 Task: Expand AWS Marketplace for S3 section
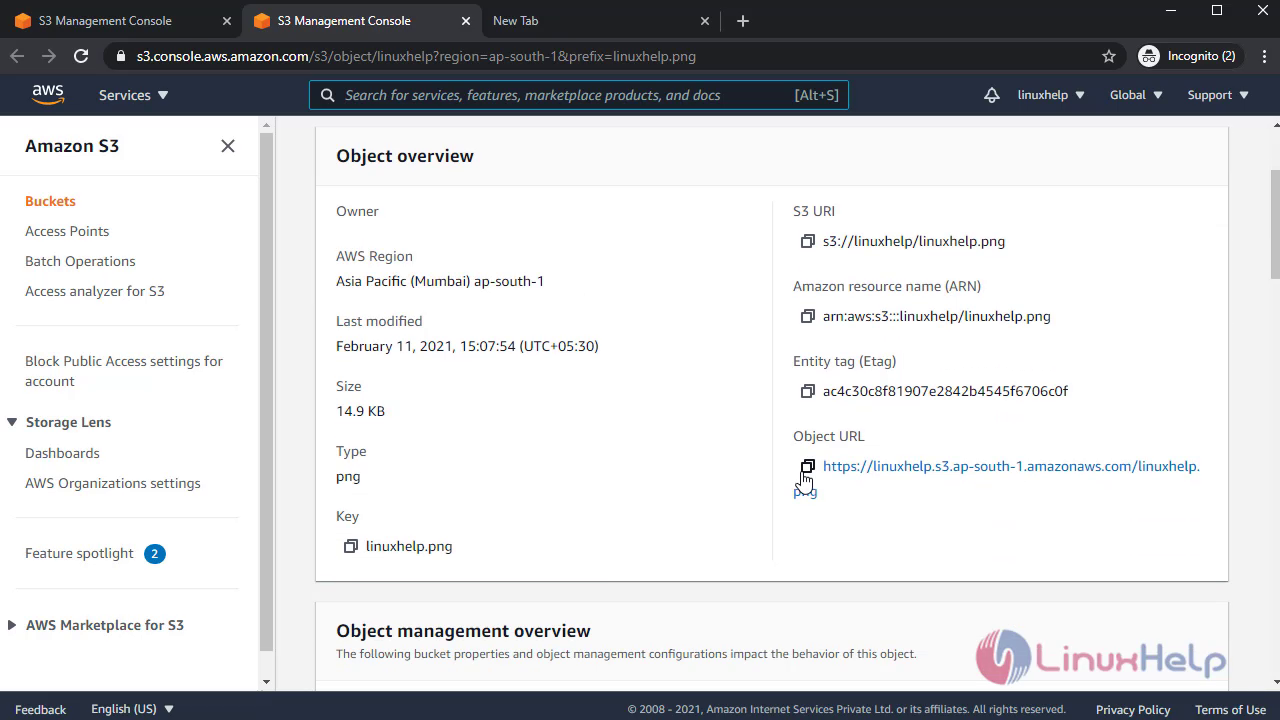tap(12, 625)
